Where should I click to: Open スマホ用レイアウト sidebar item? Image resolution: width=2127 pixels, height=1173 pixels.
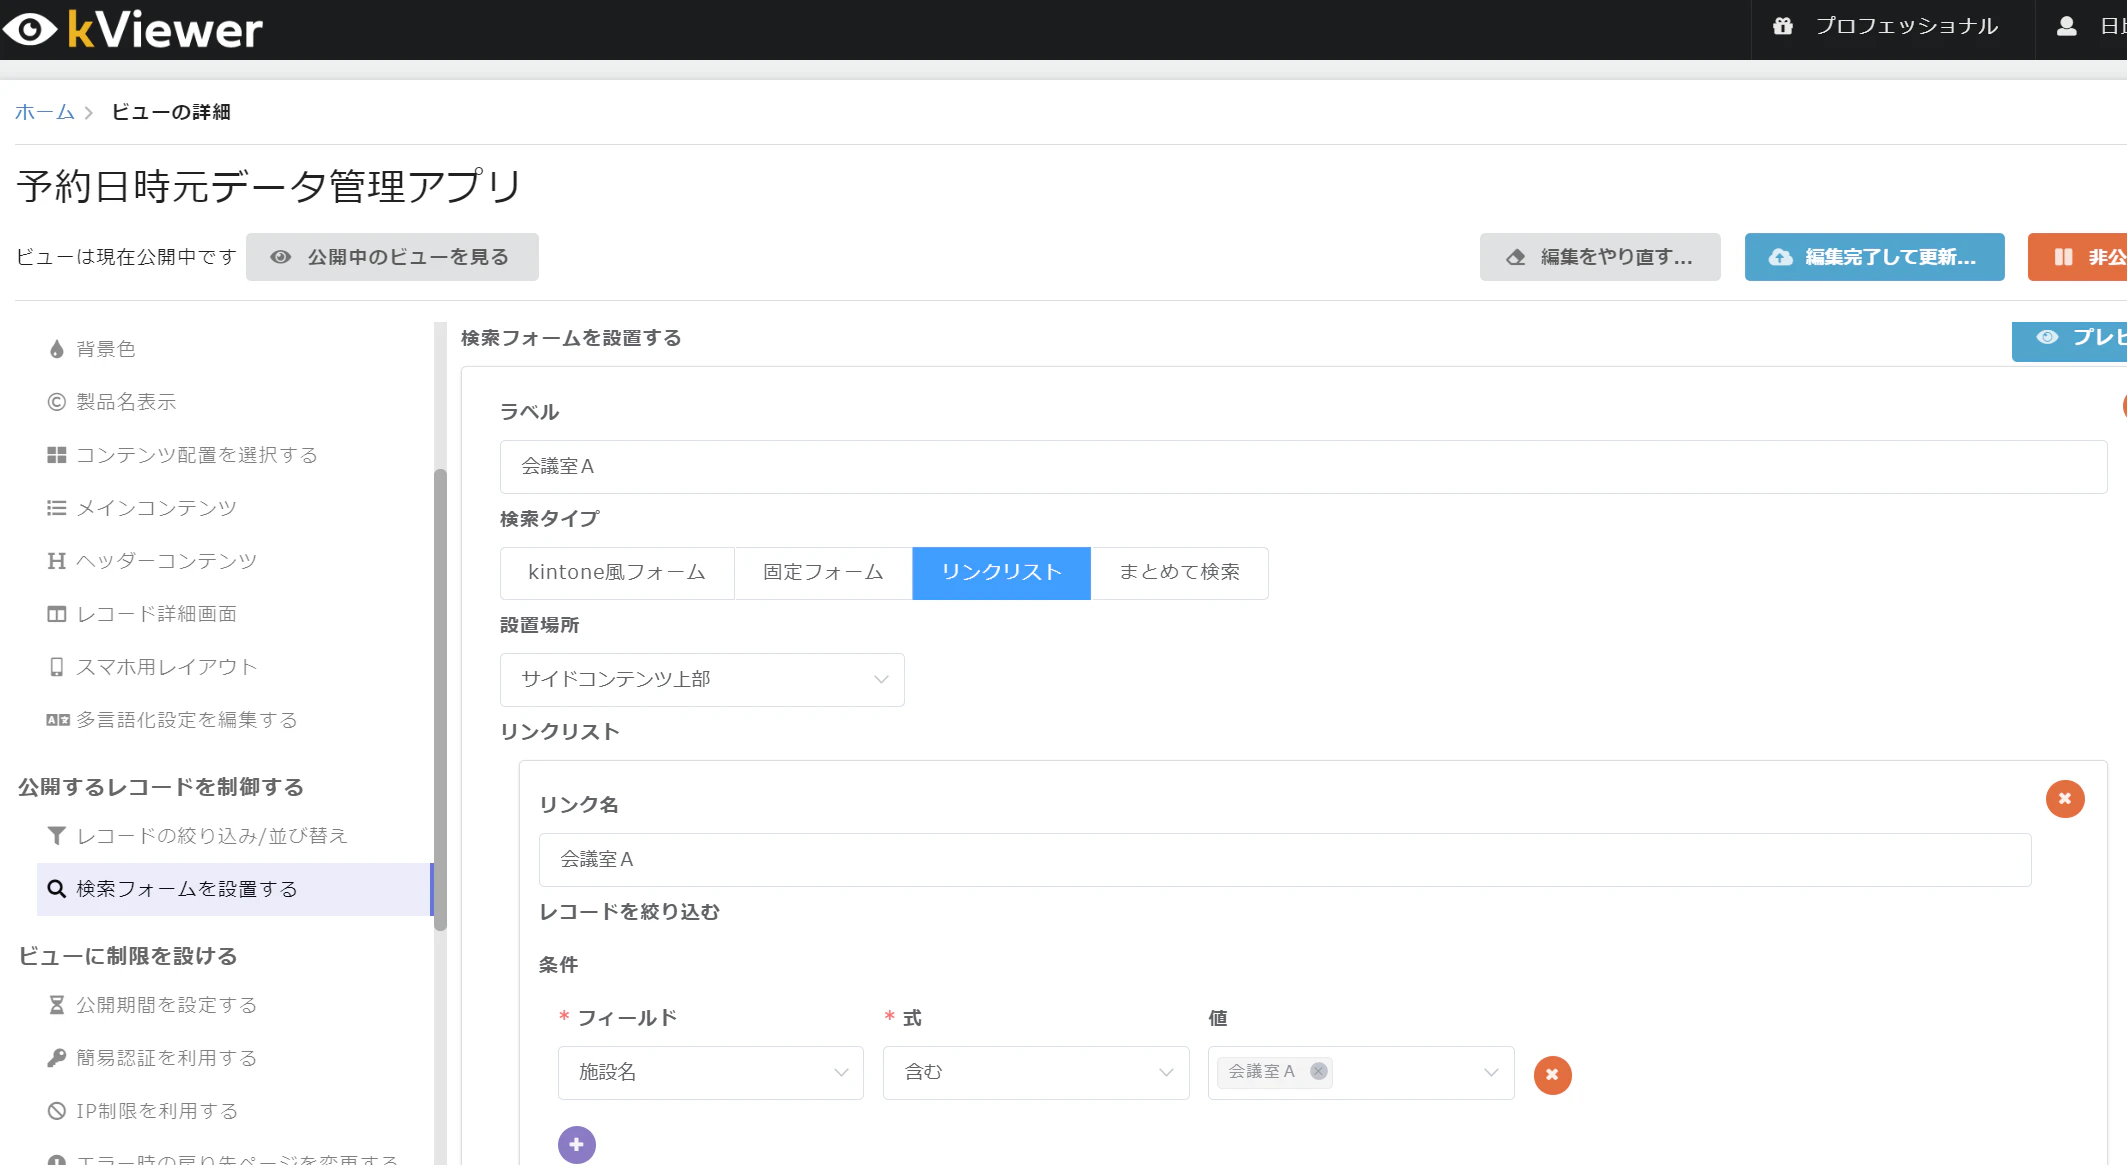166,667
